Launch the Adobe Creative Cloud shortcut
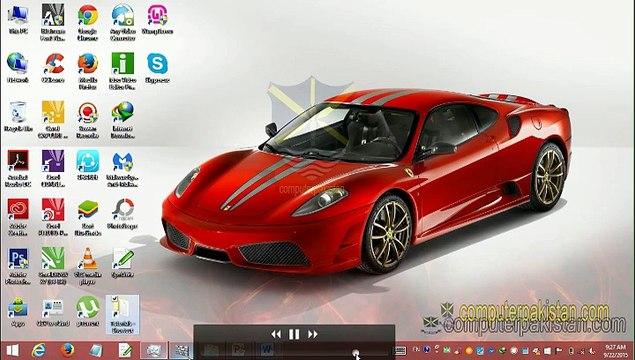This screenshot has height=360, width=635. point(18,217)
